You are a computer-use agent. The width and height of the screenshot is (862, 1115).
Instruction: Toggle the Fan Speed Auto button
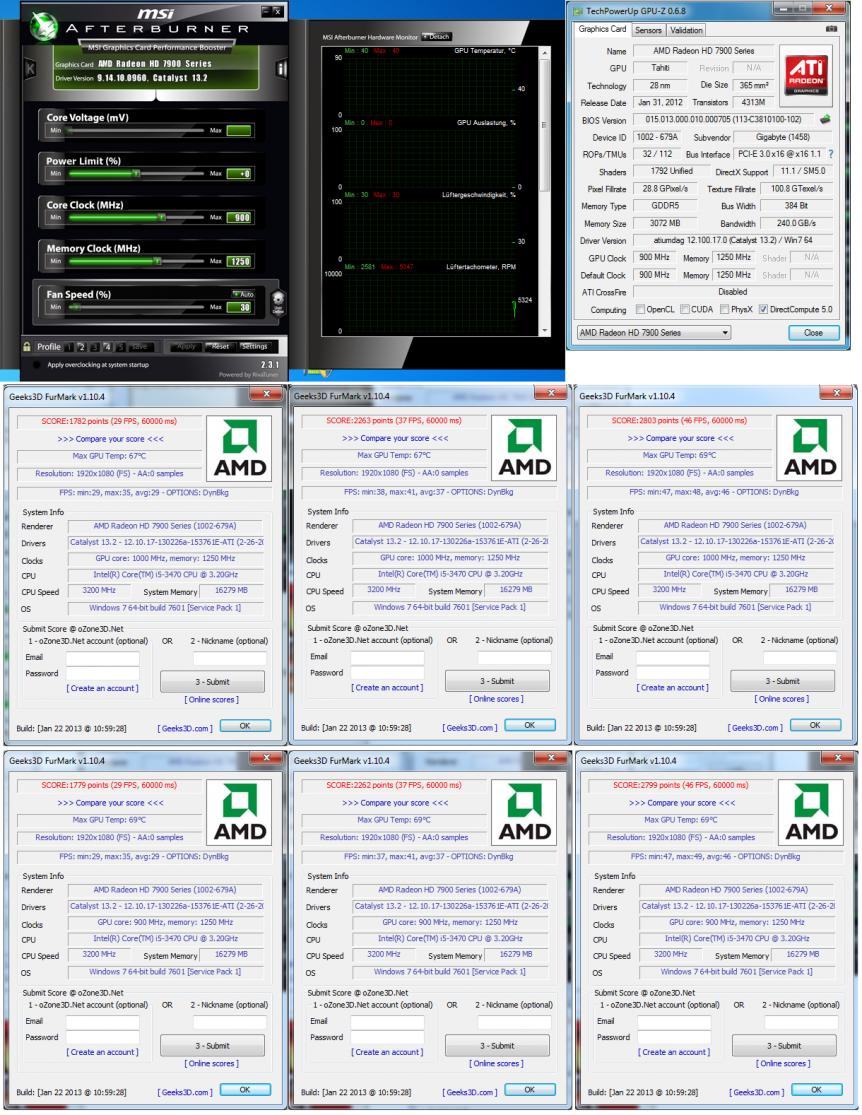coord(243,294)
